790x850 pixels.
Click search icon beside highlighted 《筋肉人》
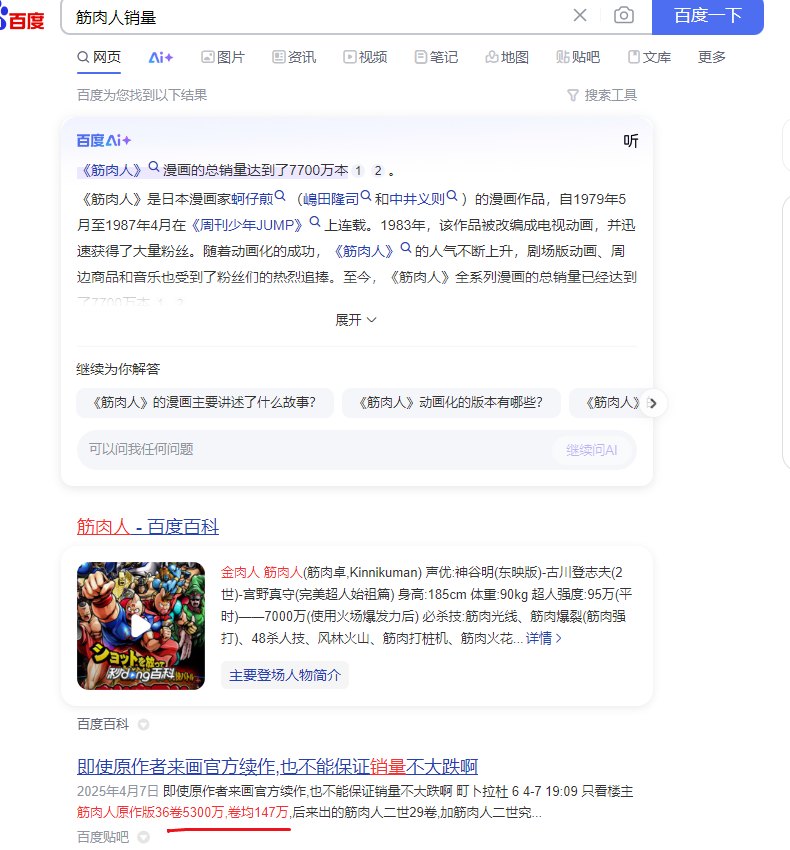coord(154,167)
